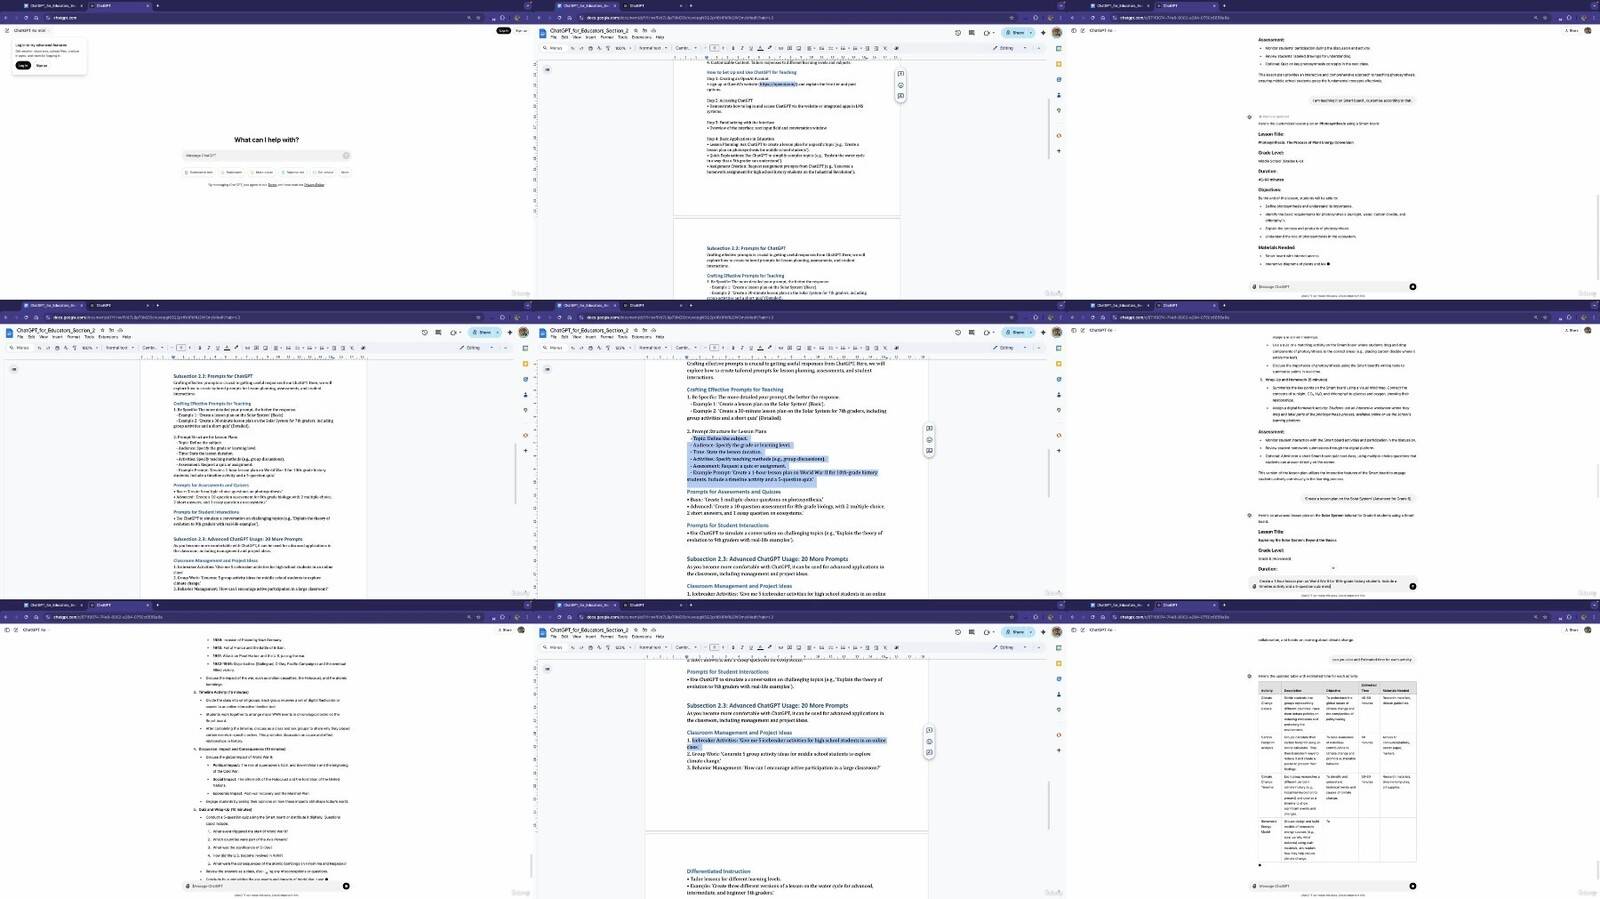Open Extensions menu in Docs window with highlighted link
This screenshot has height=899, width=1600.
click(641, 37)
